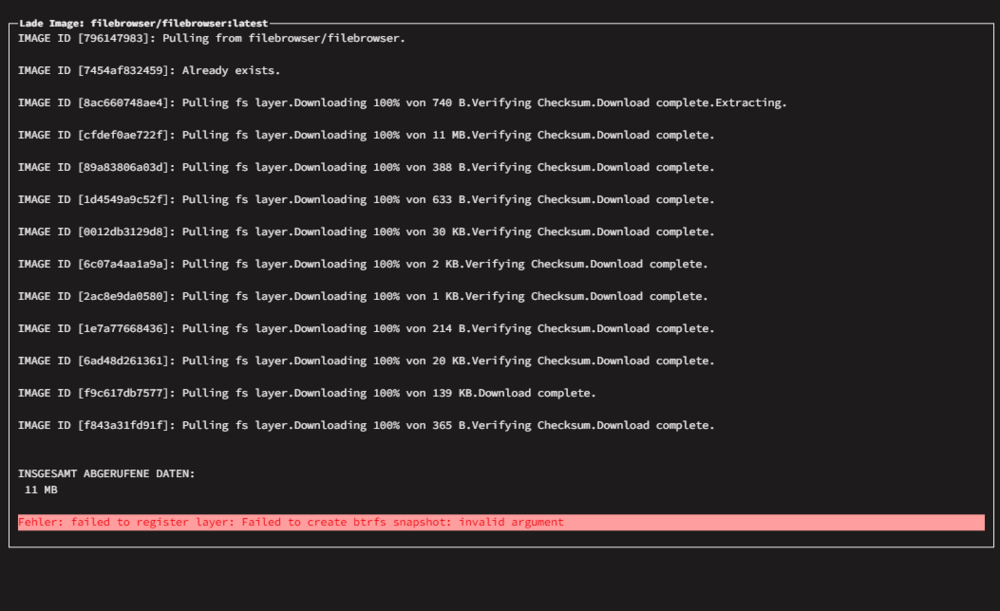Image resolution: width=1000 pixels, height=611 pixels.
Task: Click the red 'Fehler: failed to register layer' message
Action: 501,522
